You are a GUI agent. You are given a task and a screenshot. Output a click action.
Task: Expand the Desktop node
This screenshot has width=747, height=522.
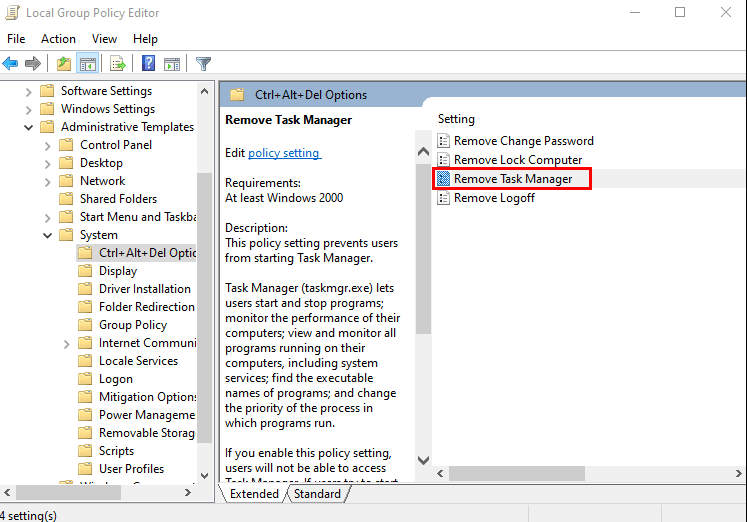coord(47,164)
